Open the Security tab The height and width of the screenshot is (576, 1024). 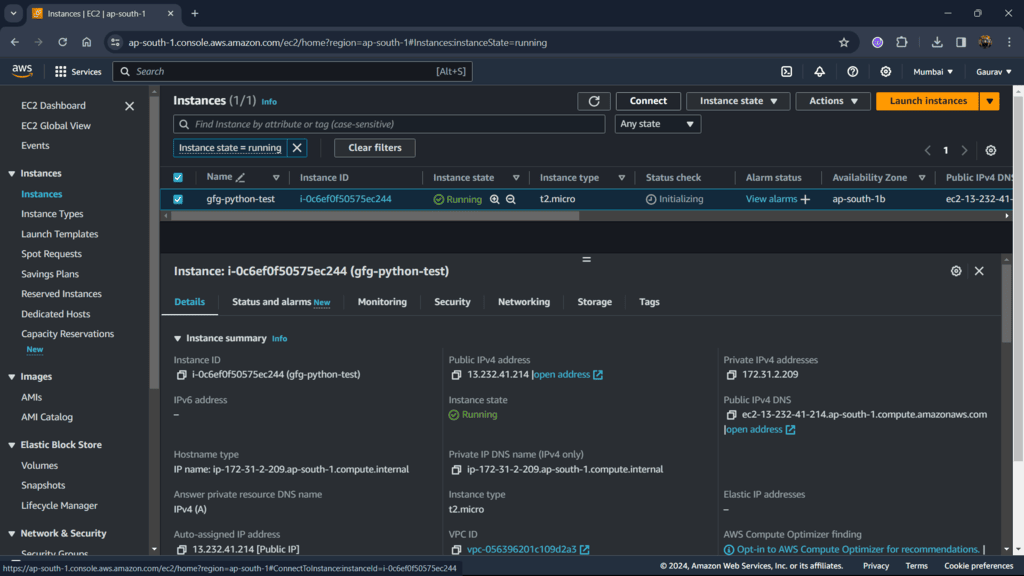tap(452, 302)
